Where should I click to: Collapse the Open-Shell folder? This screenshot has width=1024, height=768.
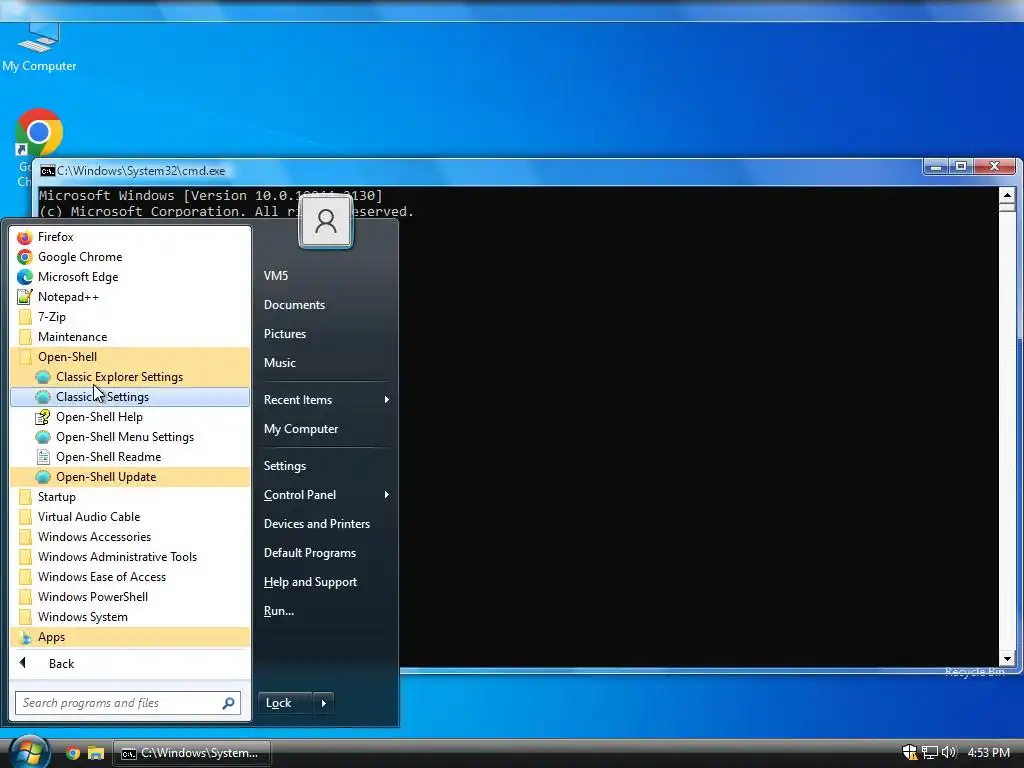tap(130, 357)
